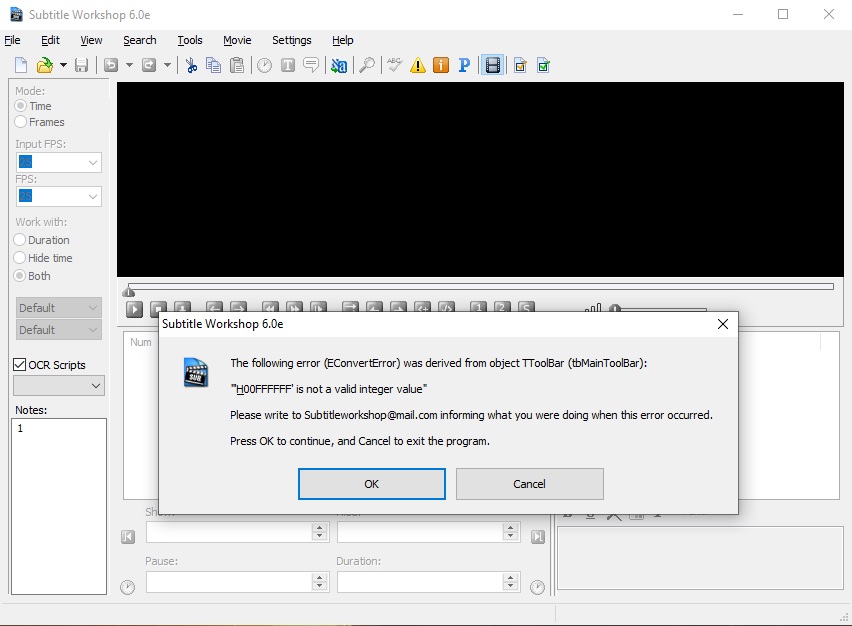This screenshot has height=626, width=852.
Task: Open the Search menu
Action: tap(140, 40)
